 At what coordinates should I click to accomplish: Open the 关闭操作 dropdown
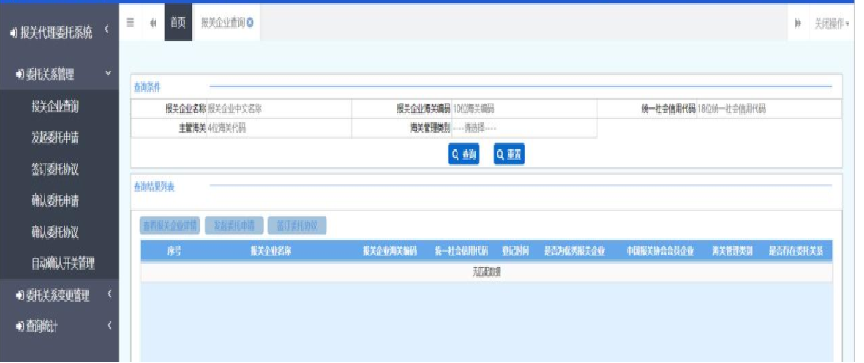(831, 23)
